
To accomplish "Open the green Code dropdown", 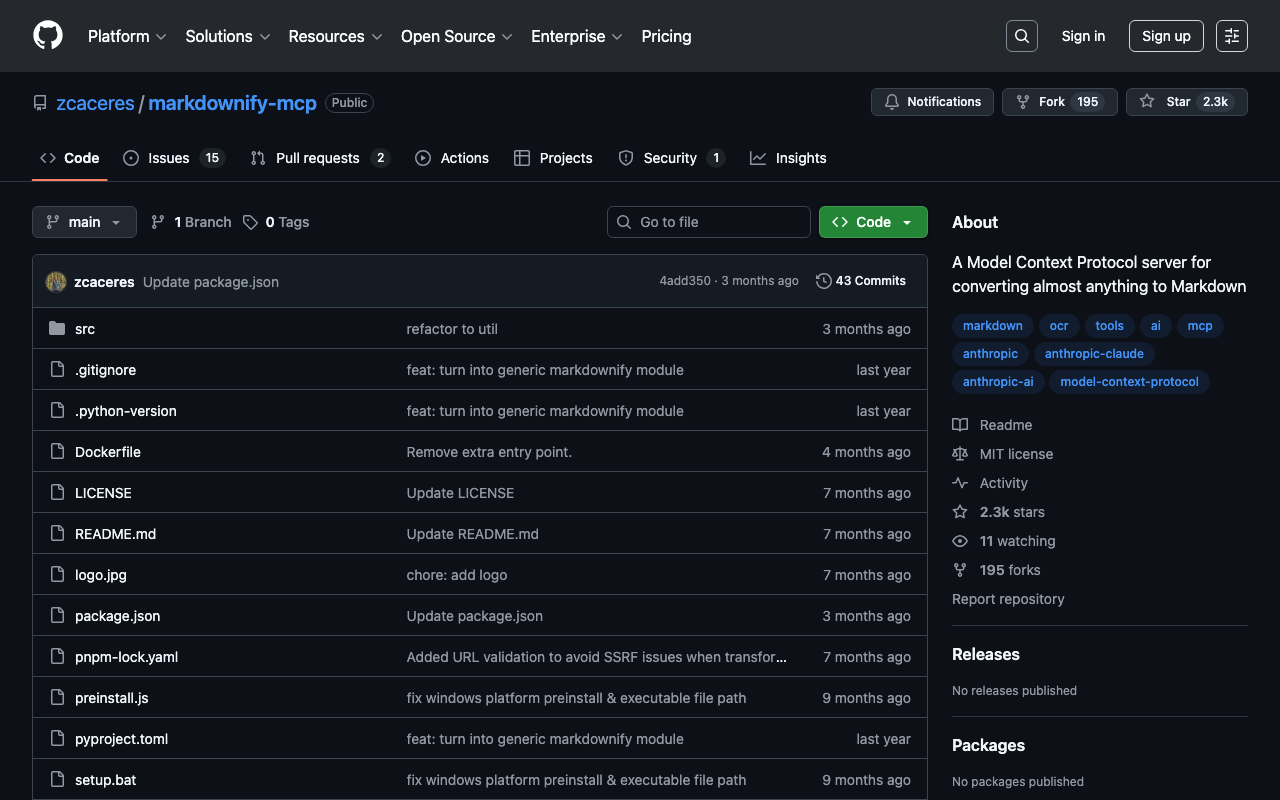I will (x=872, y=222).
